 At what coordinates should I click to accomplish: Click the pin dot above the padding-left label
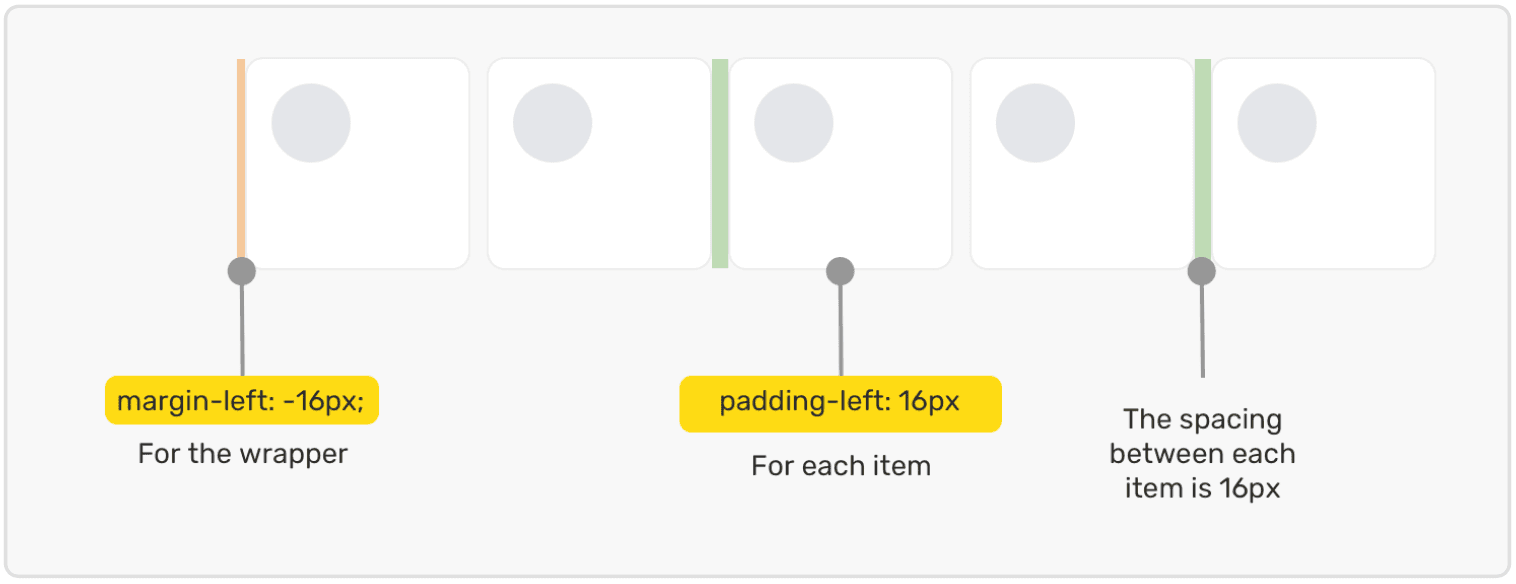tap(840, 271)
